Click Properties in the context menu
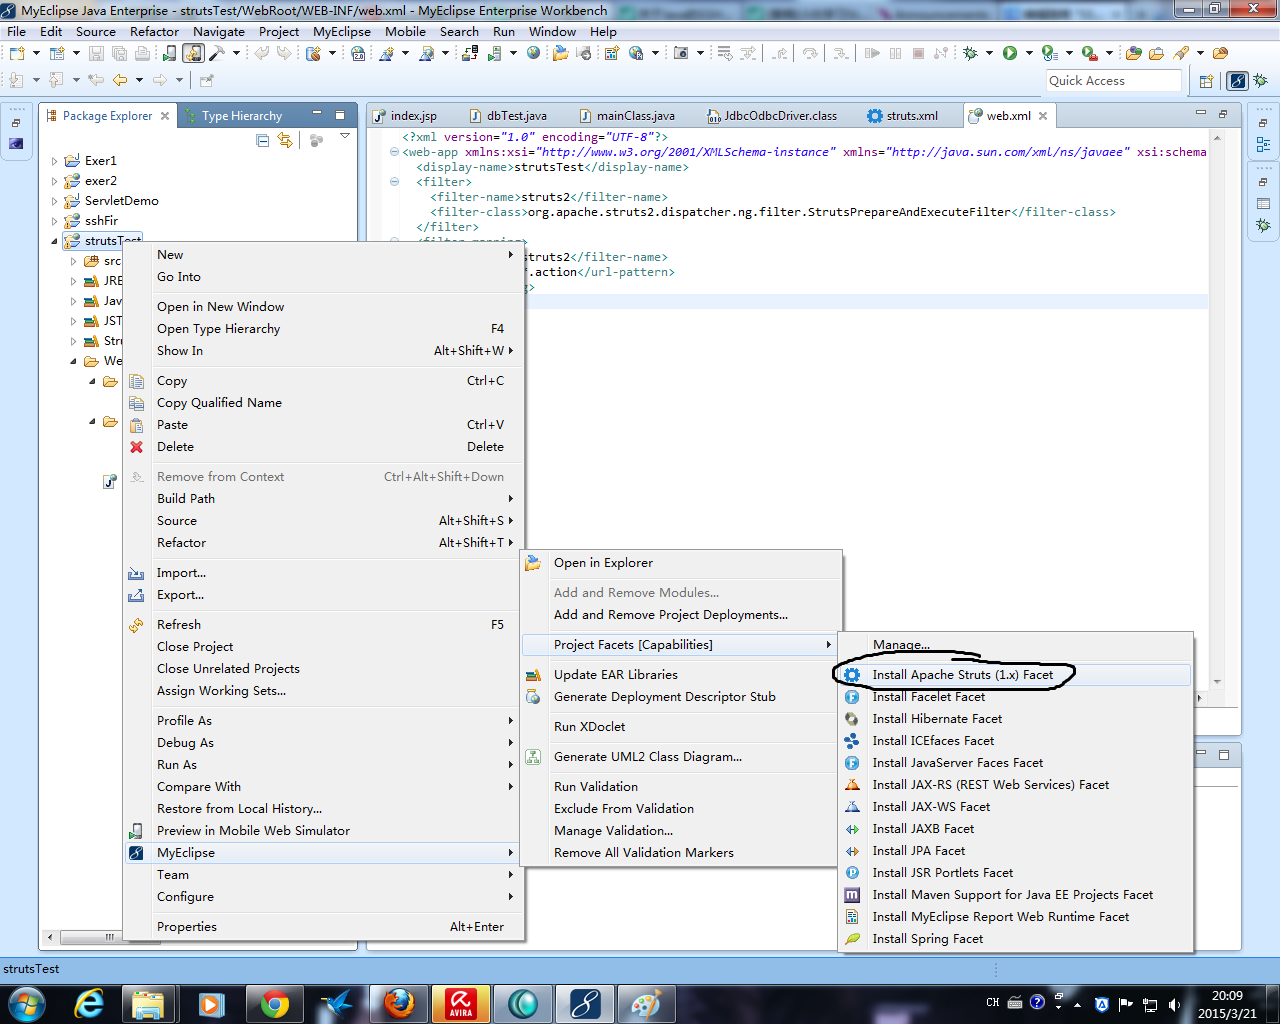This screenshot has height=1024, width=1280. [x=323, y=927]
